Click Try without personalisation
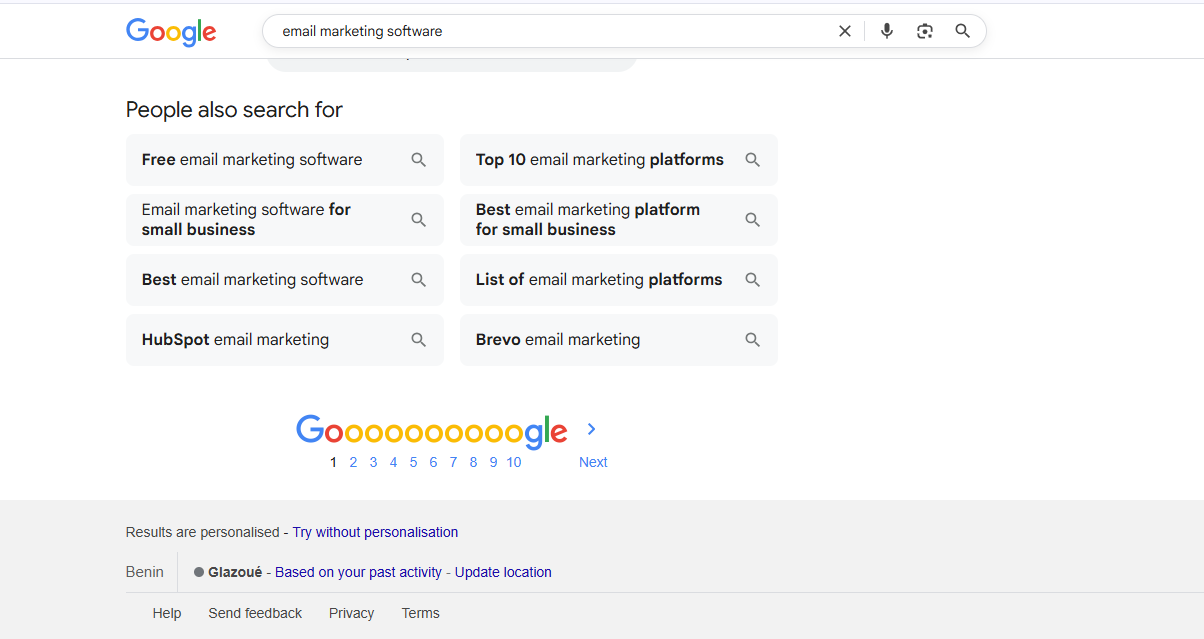The image size is (1204, 639). pyautogui.click(x=375, y=532)
